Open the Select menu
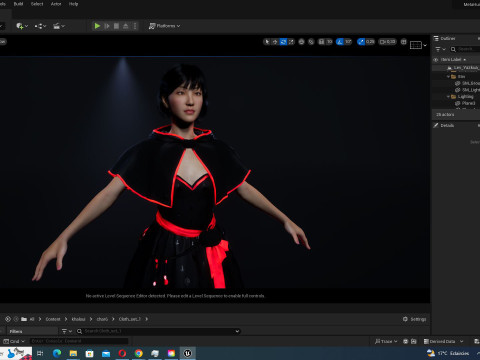The image size is (480, 360). coord(37,4)
